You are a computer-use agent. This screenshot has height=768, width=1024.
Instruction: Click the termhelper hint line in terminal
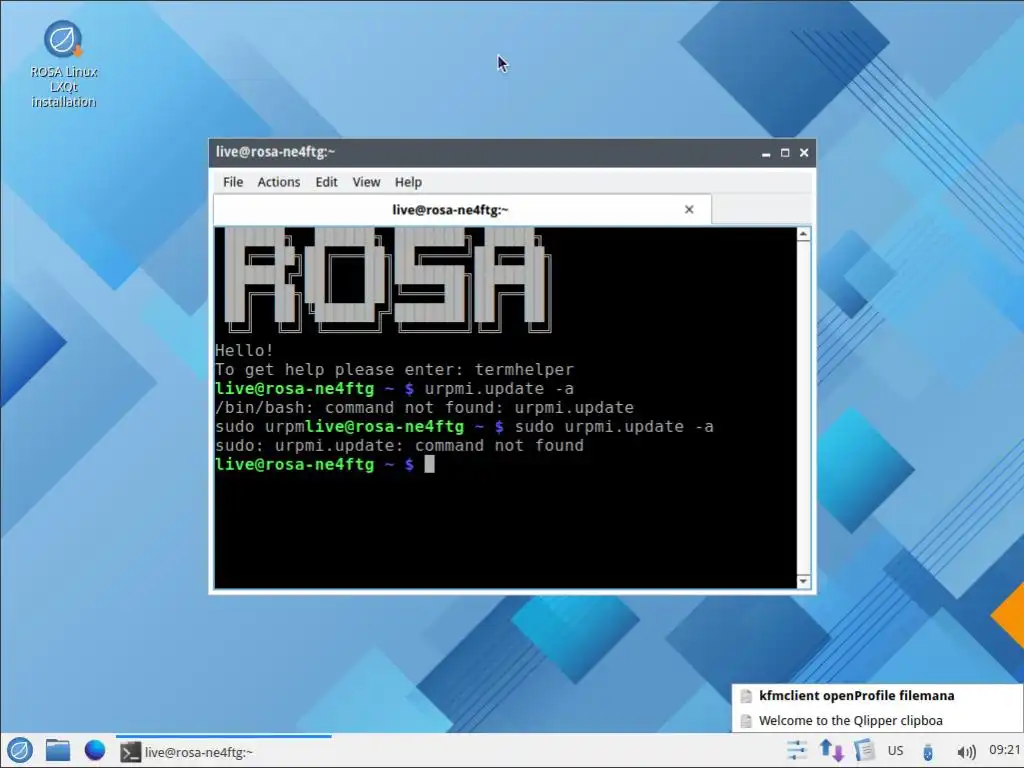pyautogui.click(x=394, y=370)
